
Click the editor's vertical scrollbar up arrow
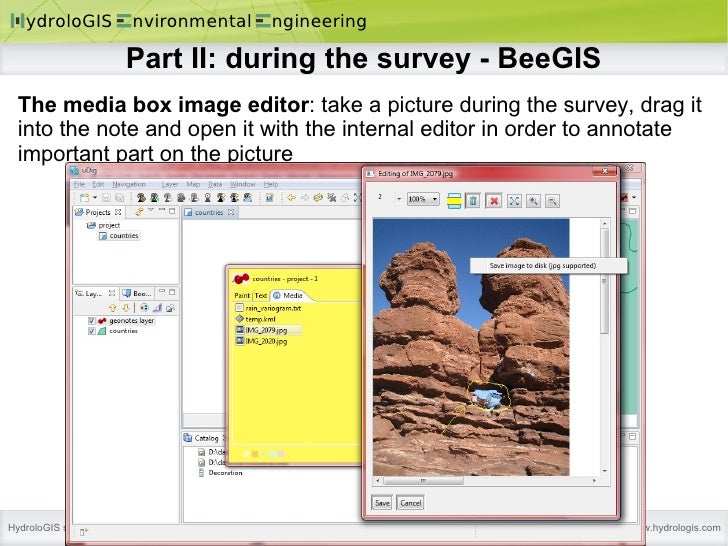point(604,224)
